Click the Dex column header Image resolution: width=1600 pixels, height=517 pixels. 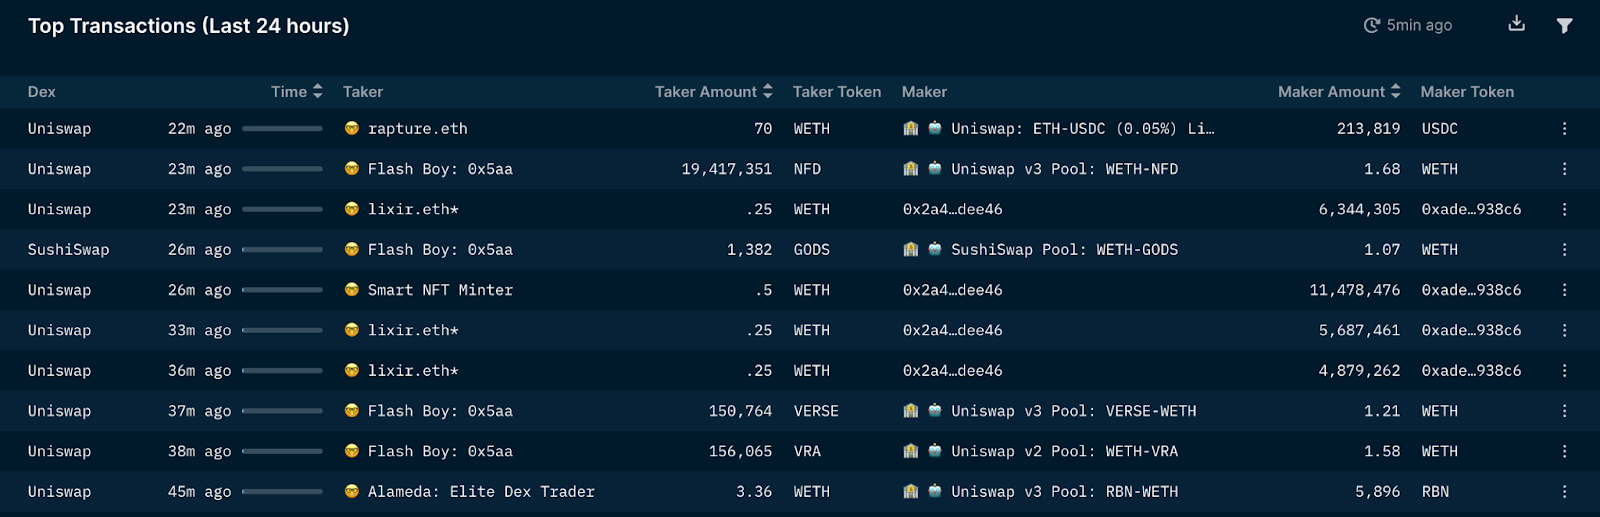point(42,92)
